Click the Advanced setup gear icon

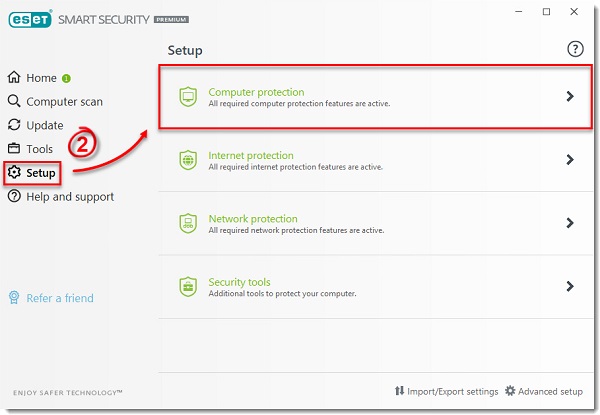(510, 391)
